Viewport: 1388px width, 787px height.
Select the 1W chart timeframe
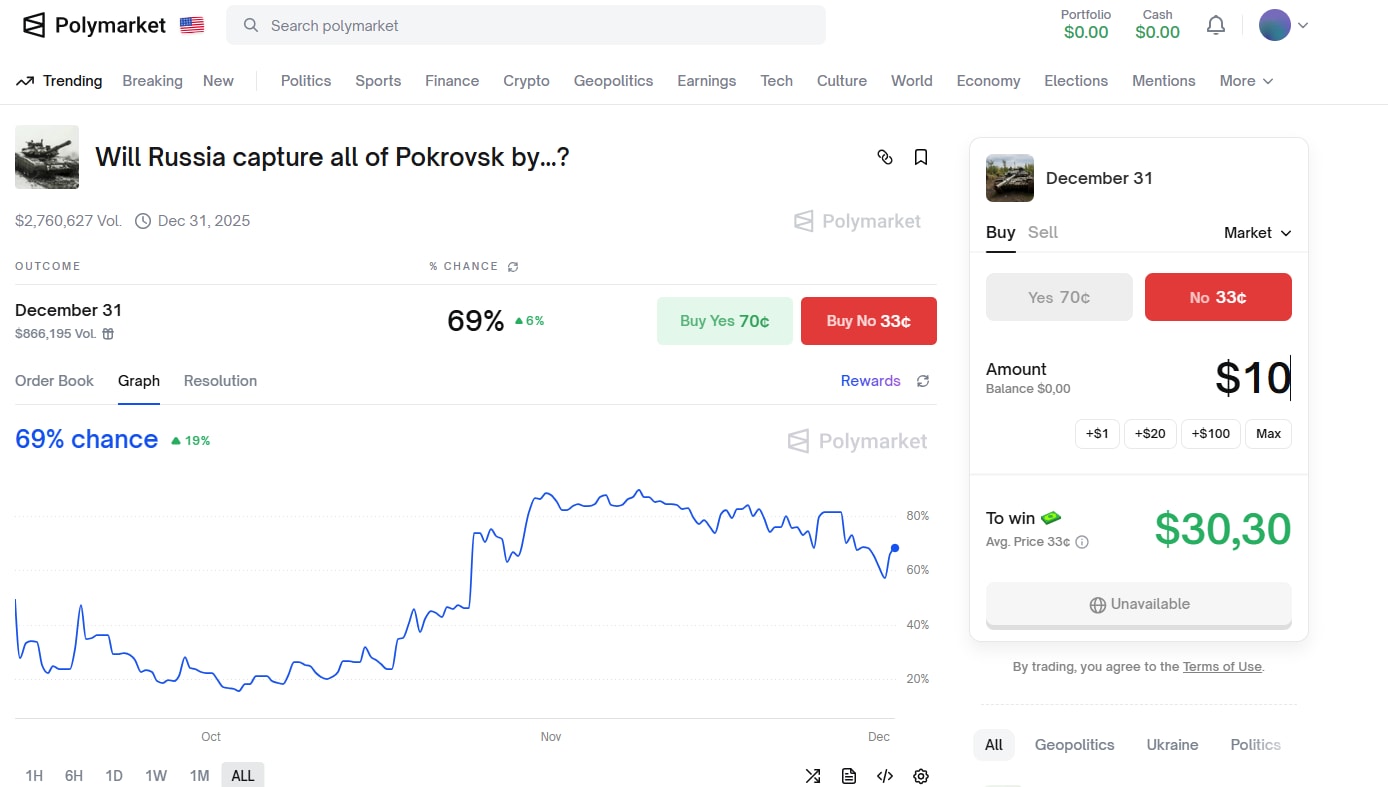coord(156,775)
